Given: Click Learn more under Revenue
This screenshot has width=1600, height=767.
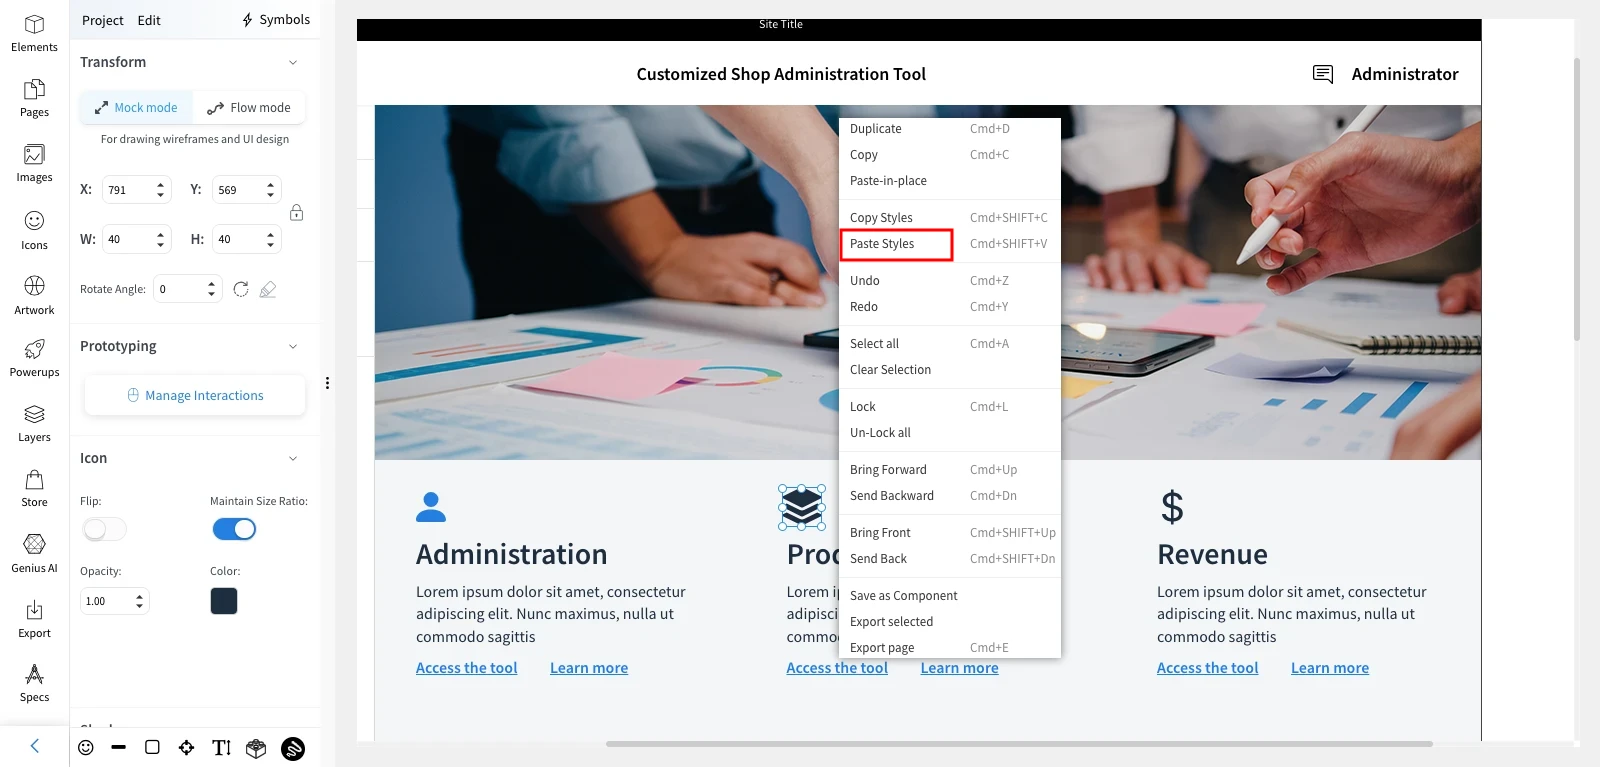Looking at the screenshot, I should (x=1330, y=668).
